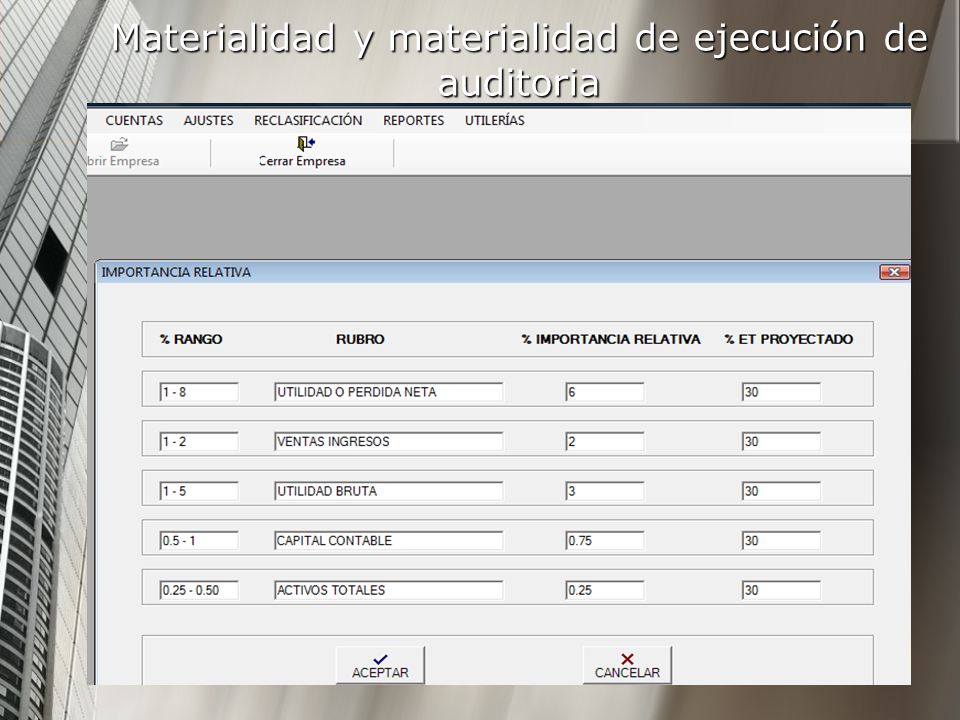Open the UTILERÍAS menu
The width and height of the screenshot is (960, 720).
pyautogui.click(x=494, y=121)
